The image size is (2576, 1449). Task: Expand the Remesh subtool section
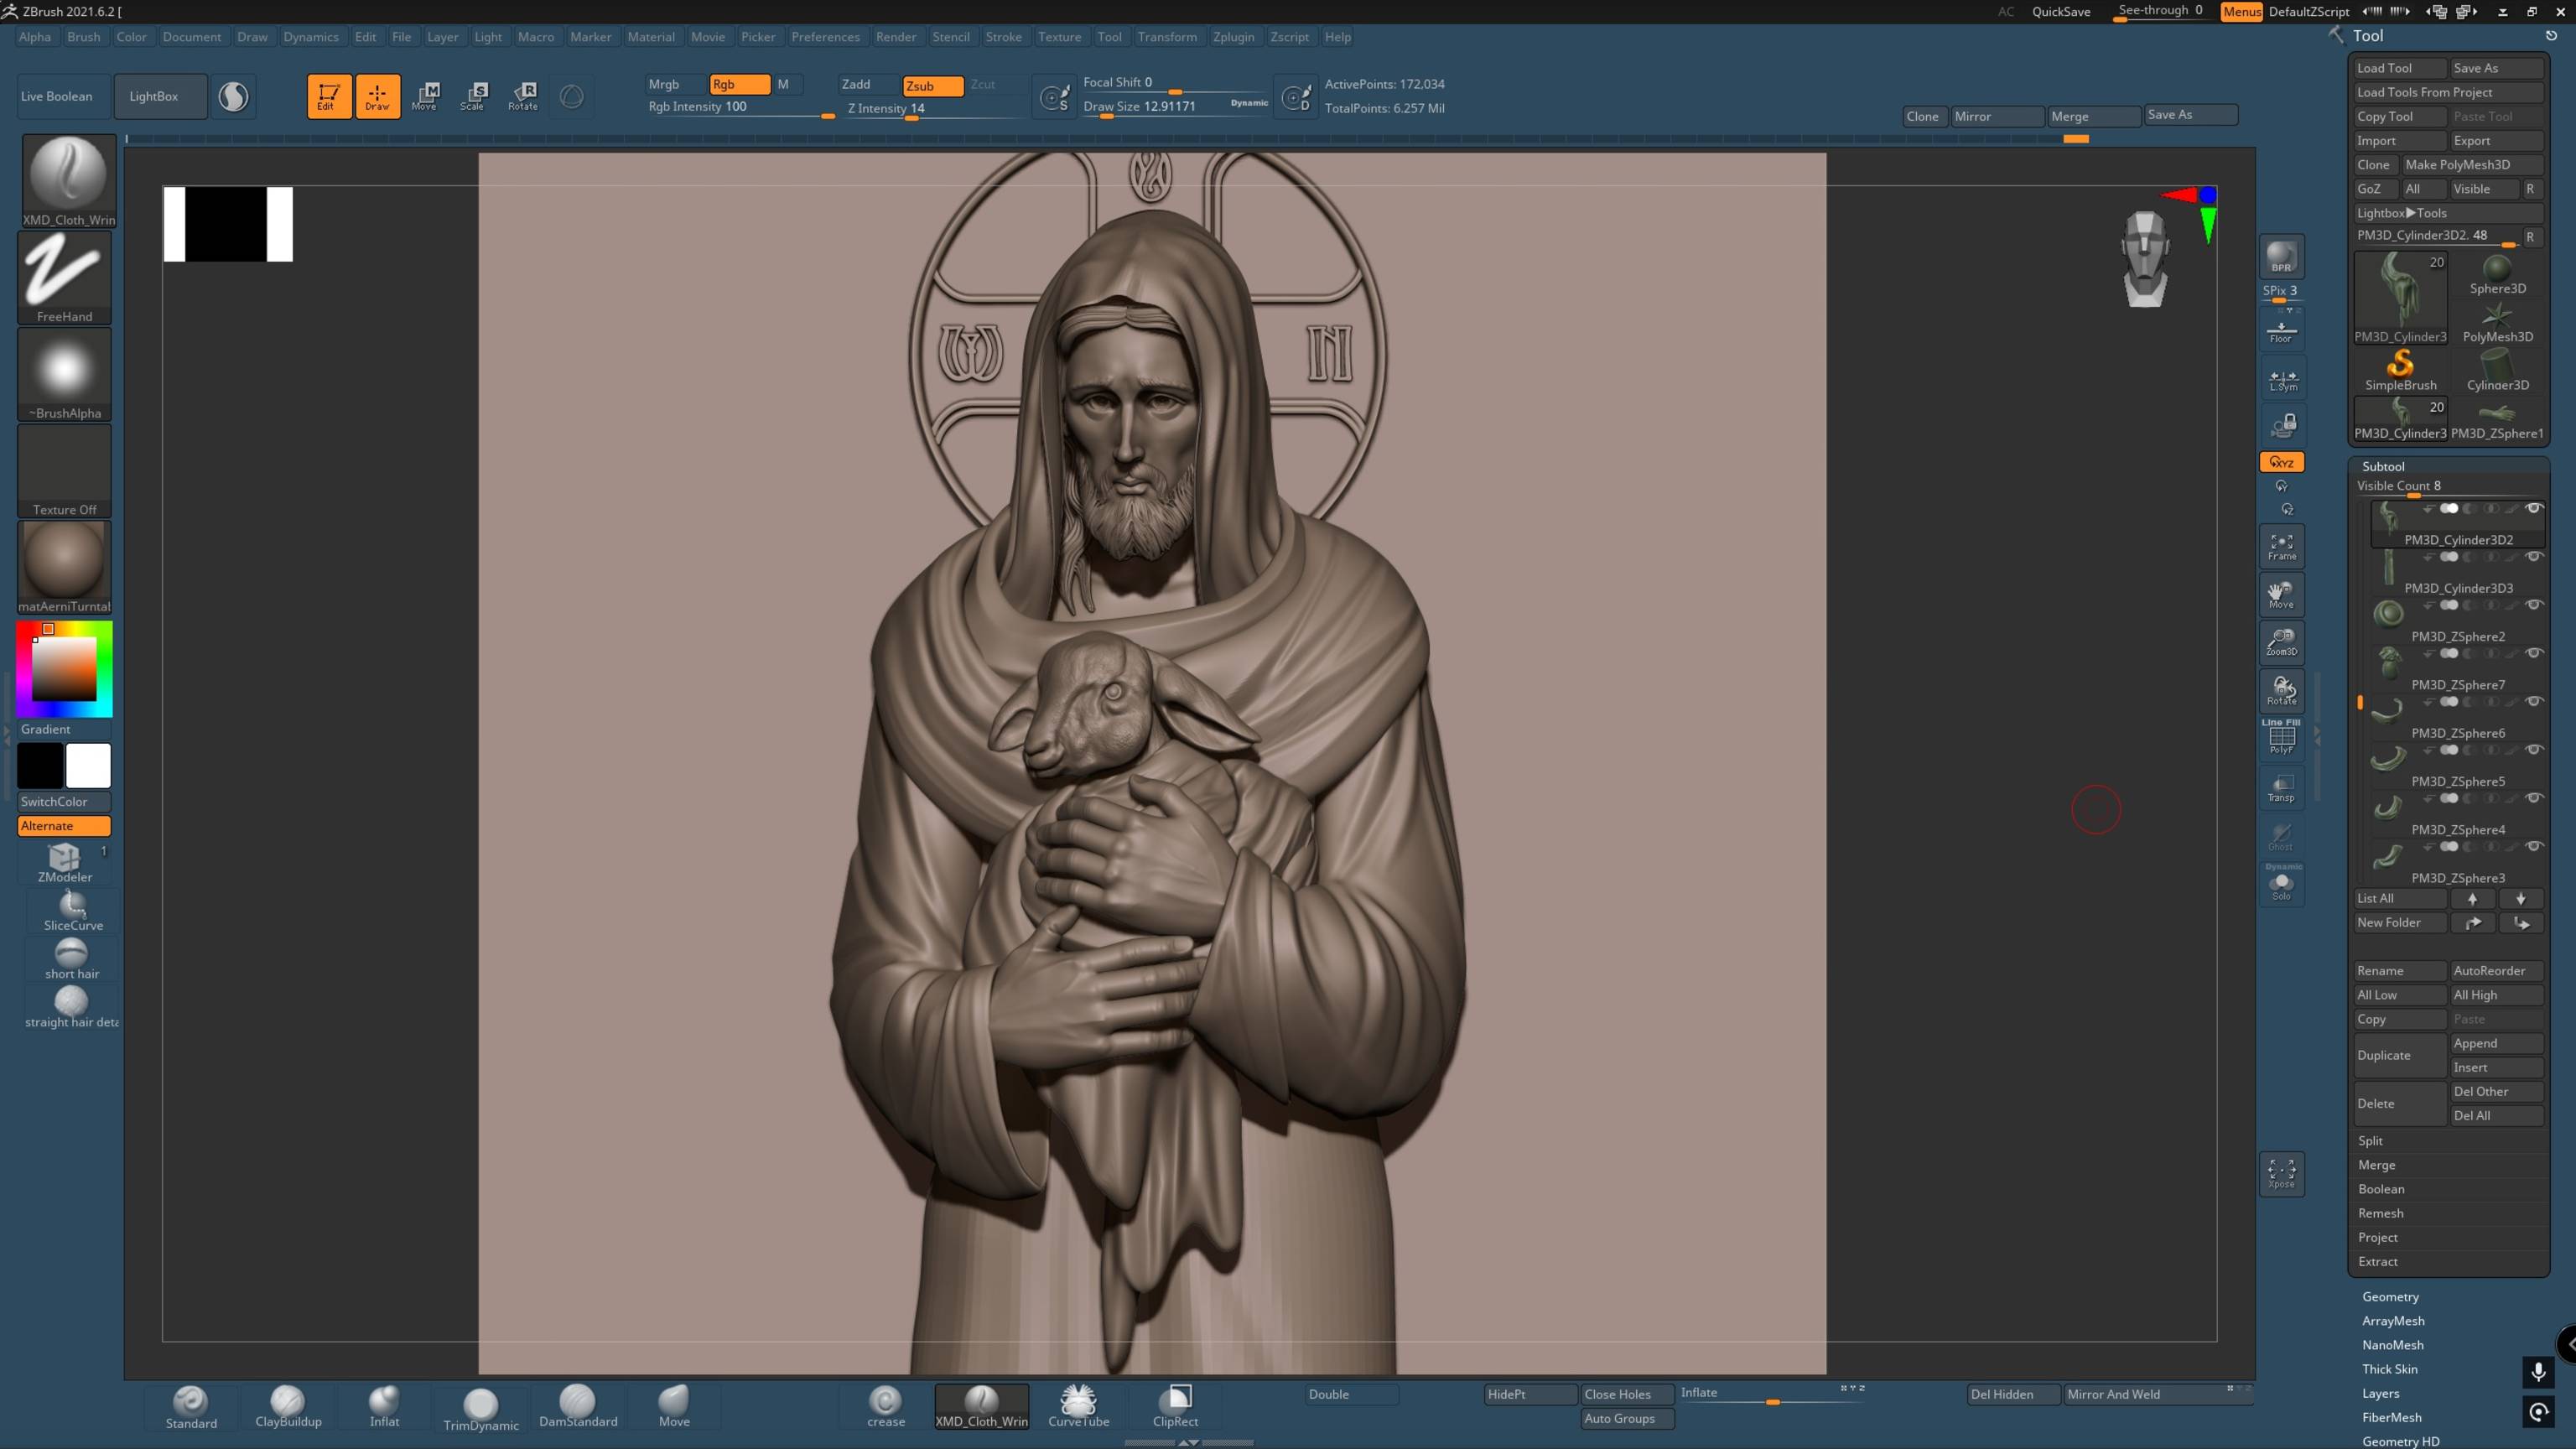click(2380, 1214)
